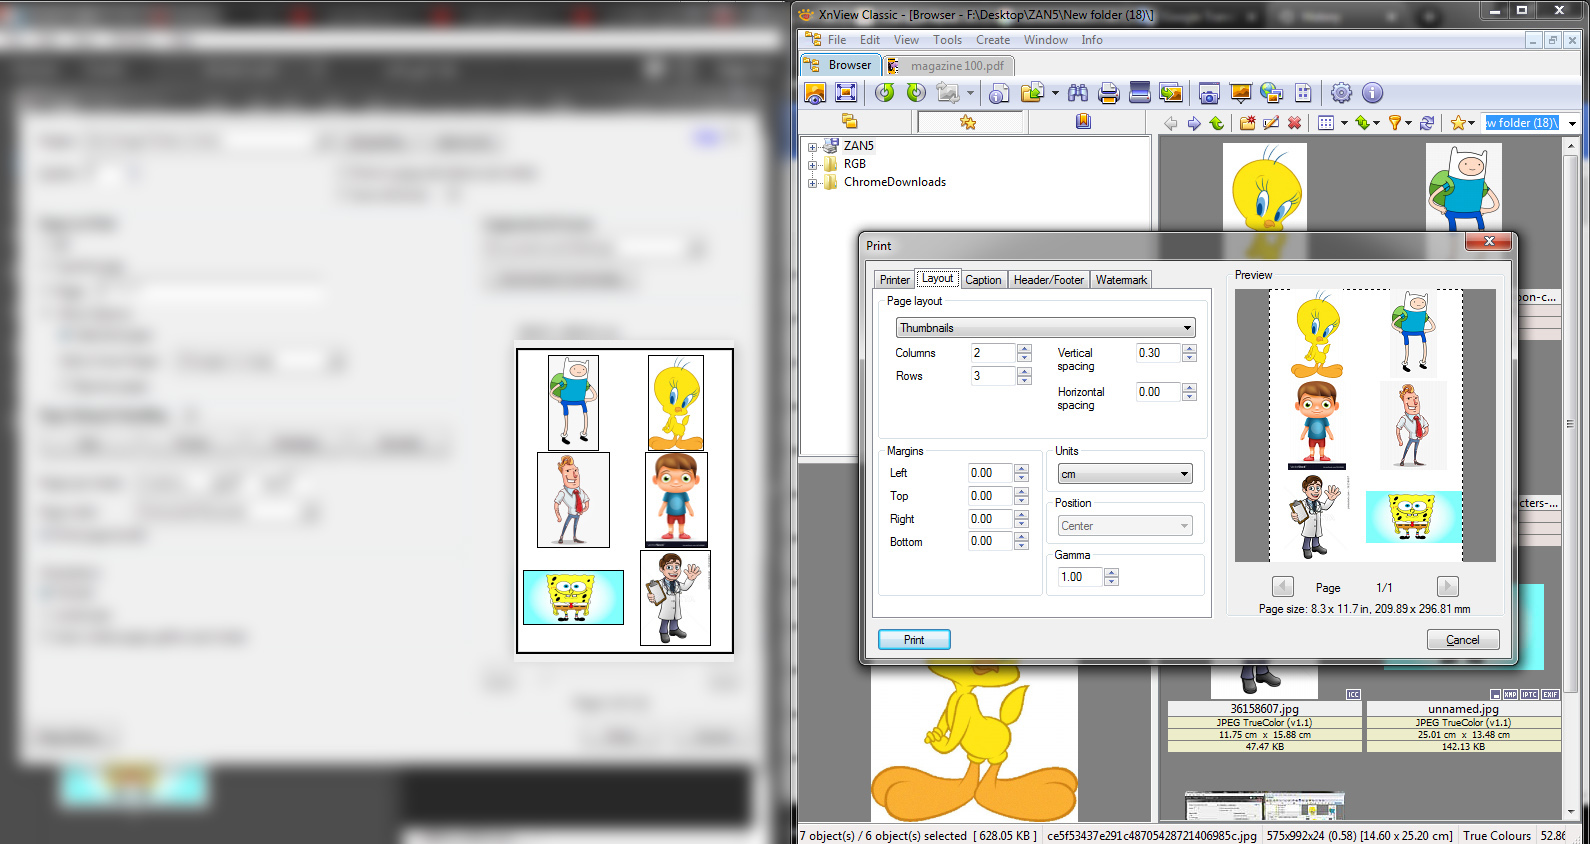
Task: Click the Vertical spacing field
Action: [1158, 353]
